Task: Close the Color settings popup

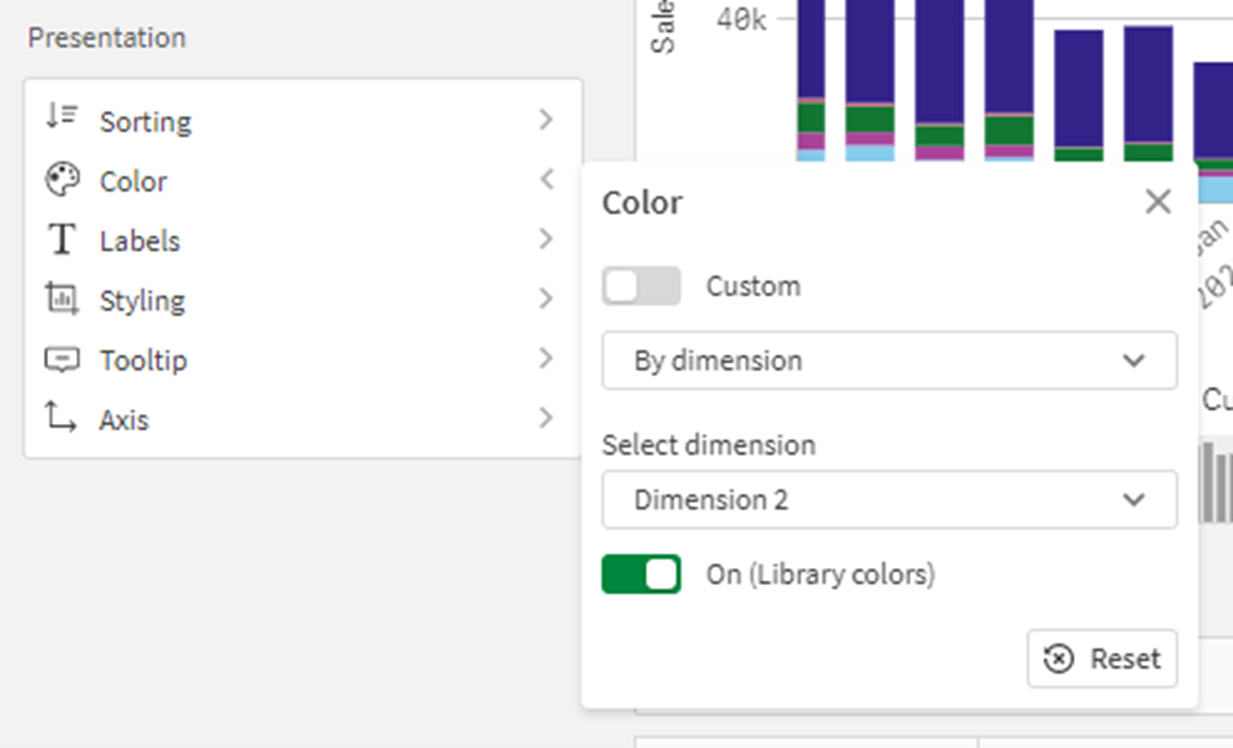Action: [1158, 202]
